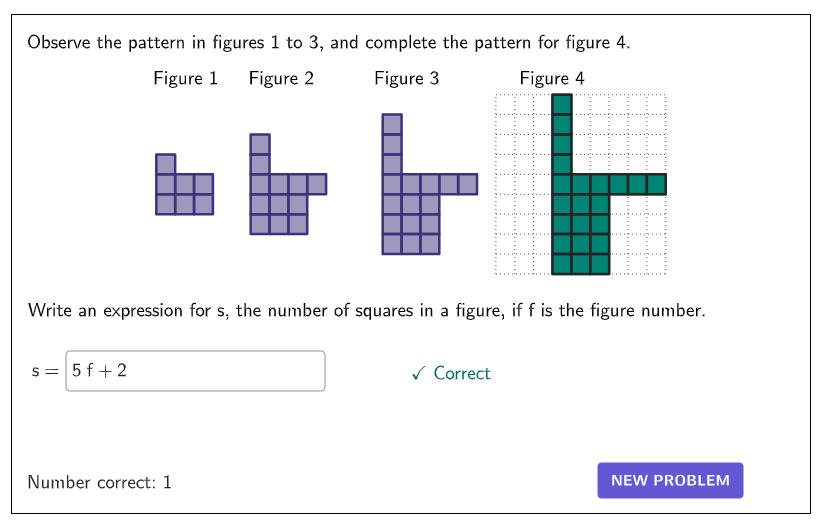Click the rightmost square of Figure 2's arm
The width and height of the screenshot is (823, 524).
click(x=317, y=184)
